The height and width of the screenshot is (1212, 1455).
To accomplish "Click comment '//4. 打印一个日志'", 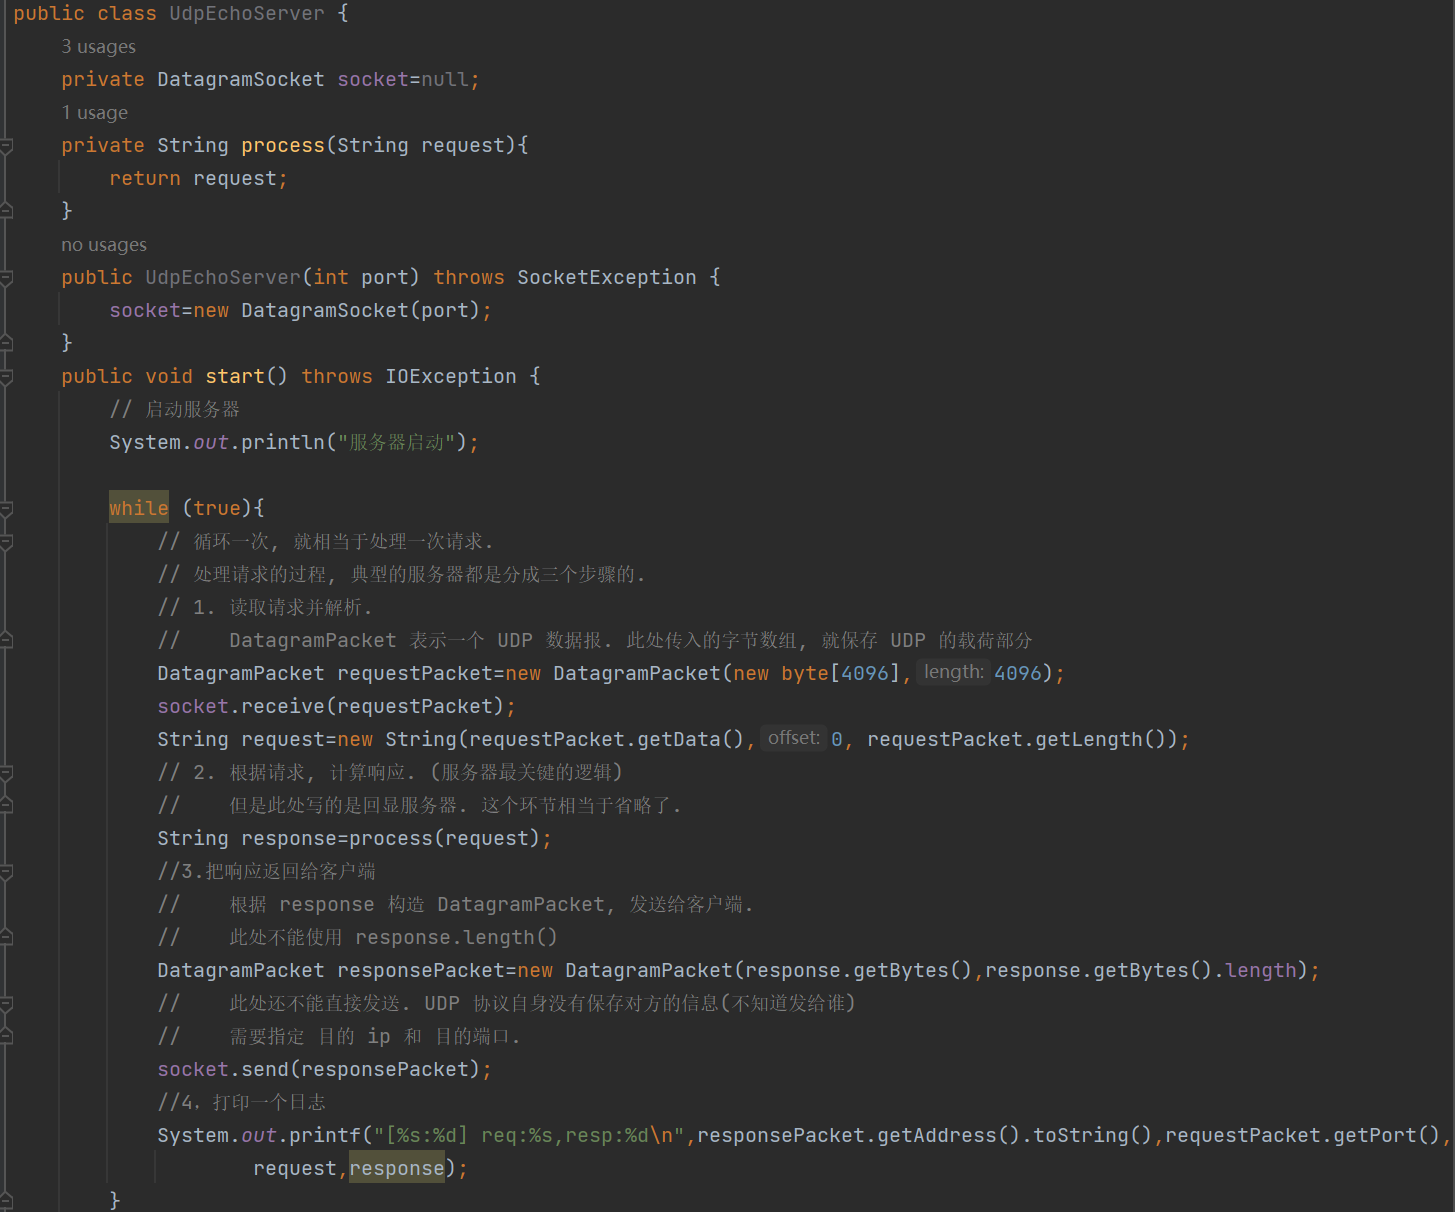I will [x=241, y=1103].
